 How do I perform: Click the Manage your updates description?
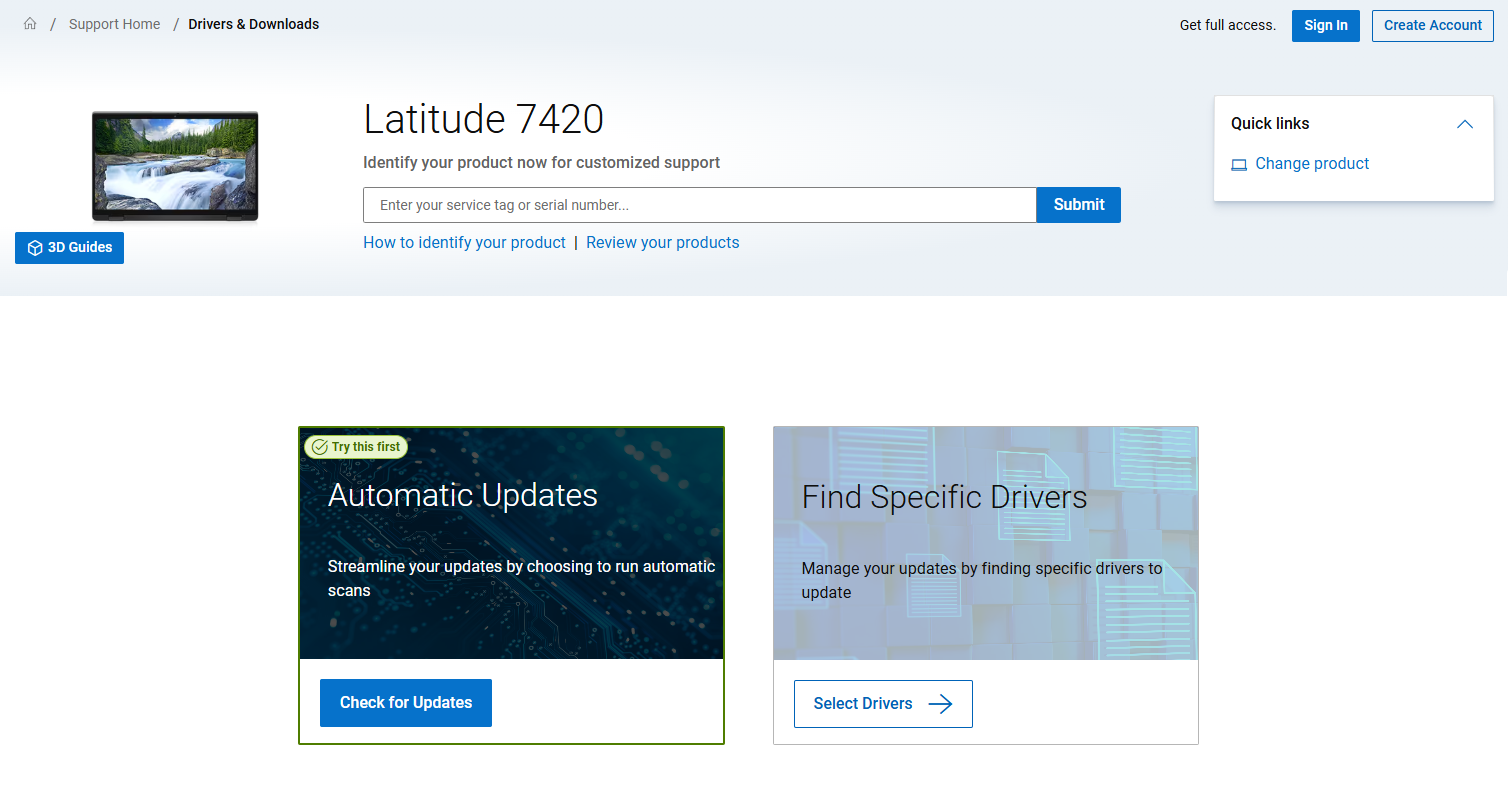click(x=982, y=580)
